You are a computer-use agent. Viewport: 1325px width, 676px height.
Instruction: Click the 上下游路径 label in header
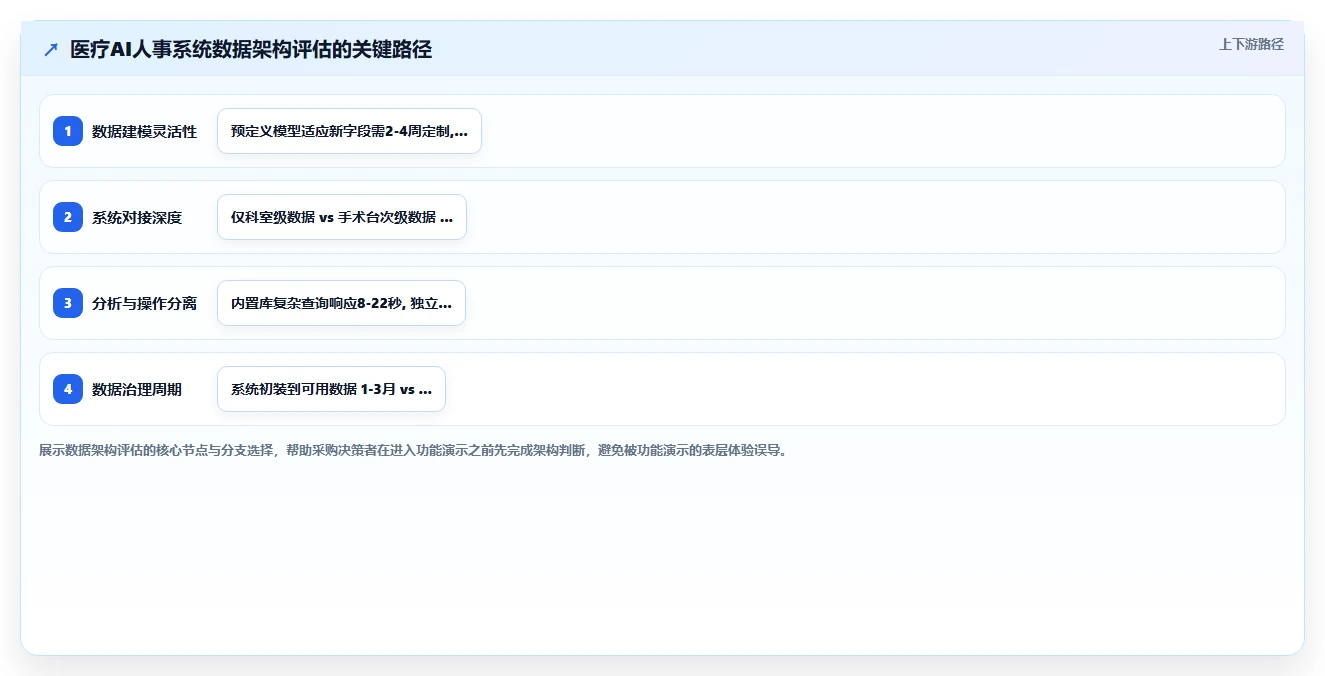tap(1251, 44)
